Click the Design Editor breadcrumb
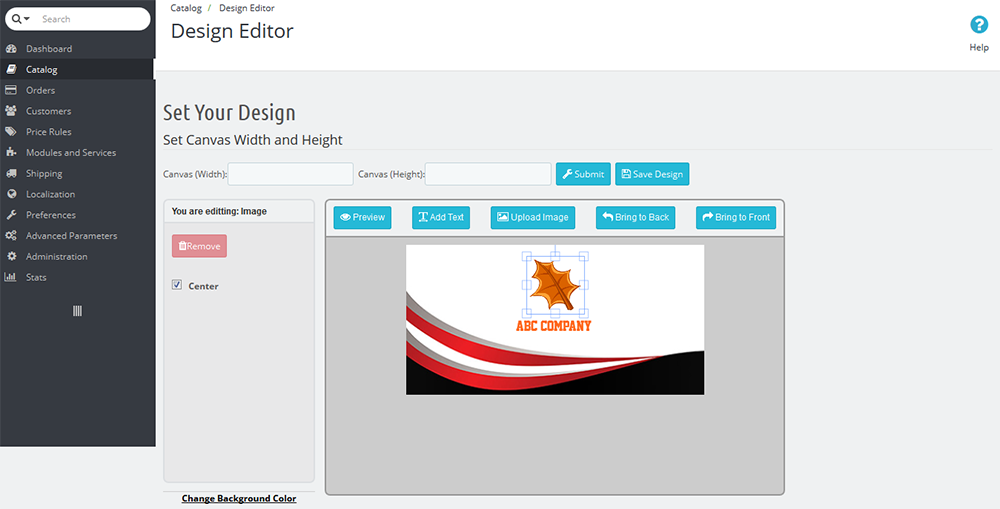Screen dimensions: 1000x509 coord(247,8)
